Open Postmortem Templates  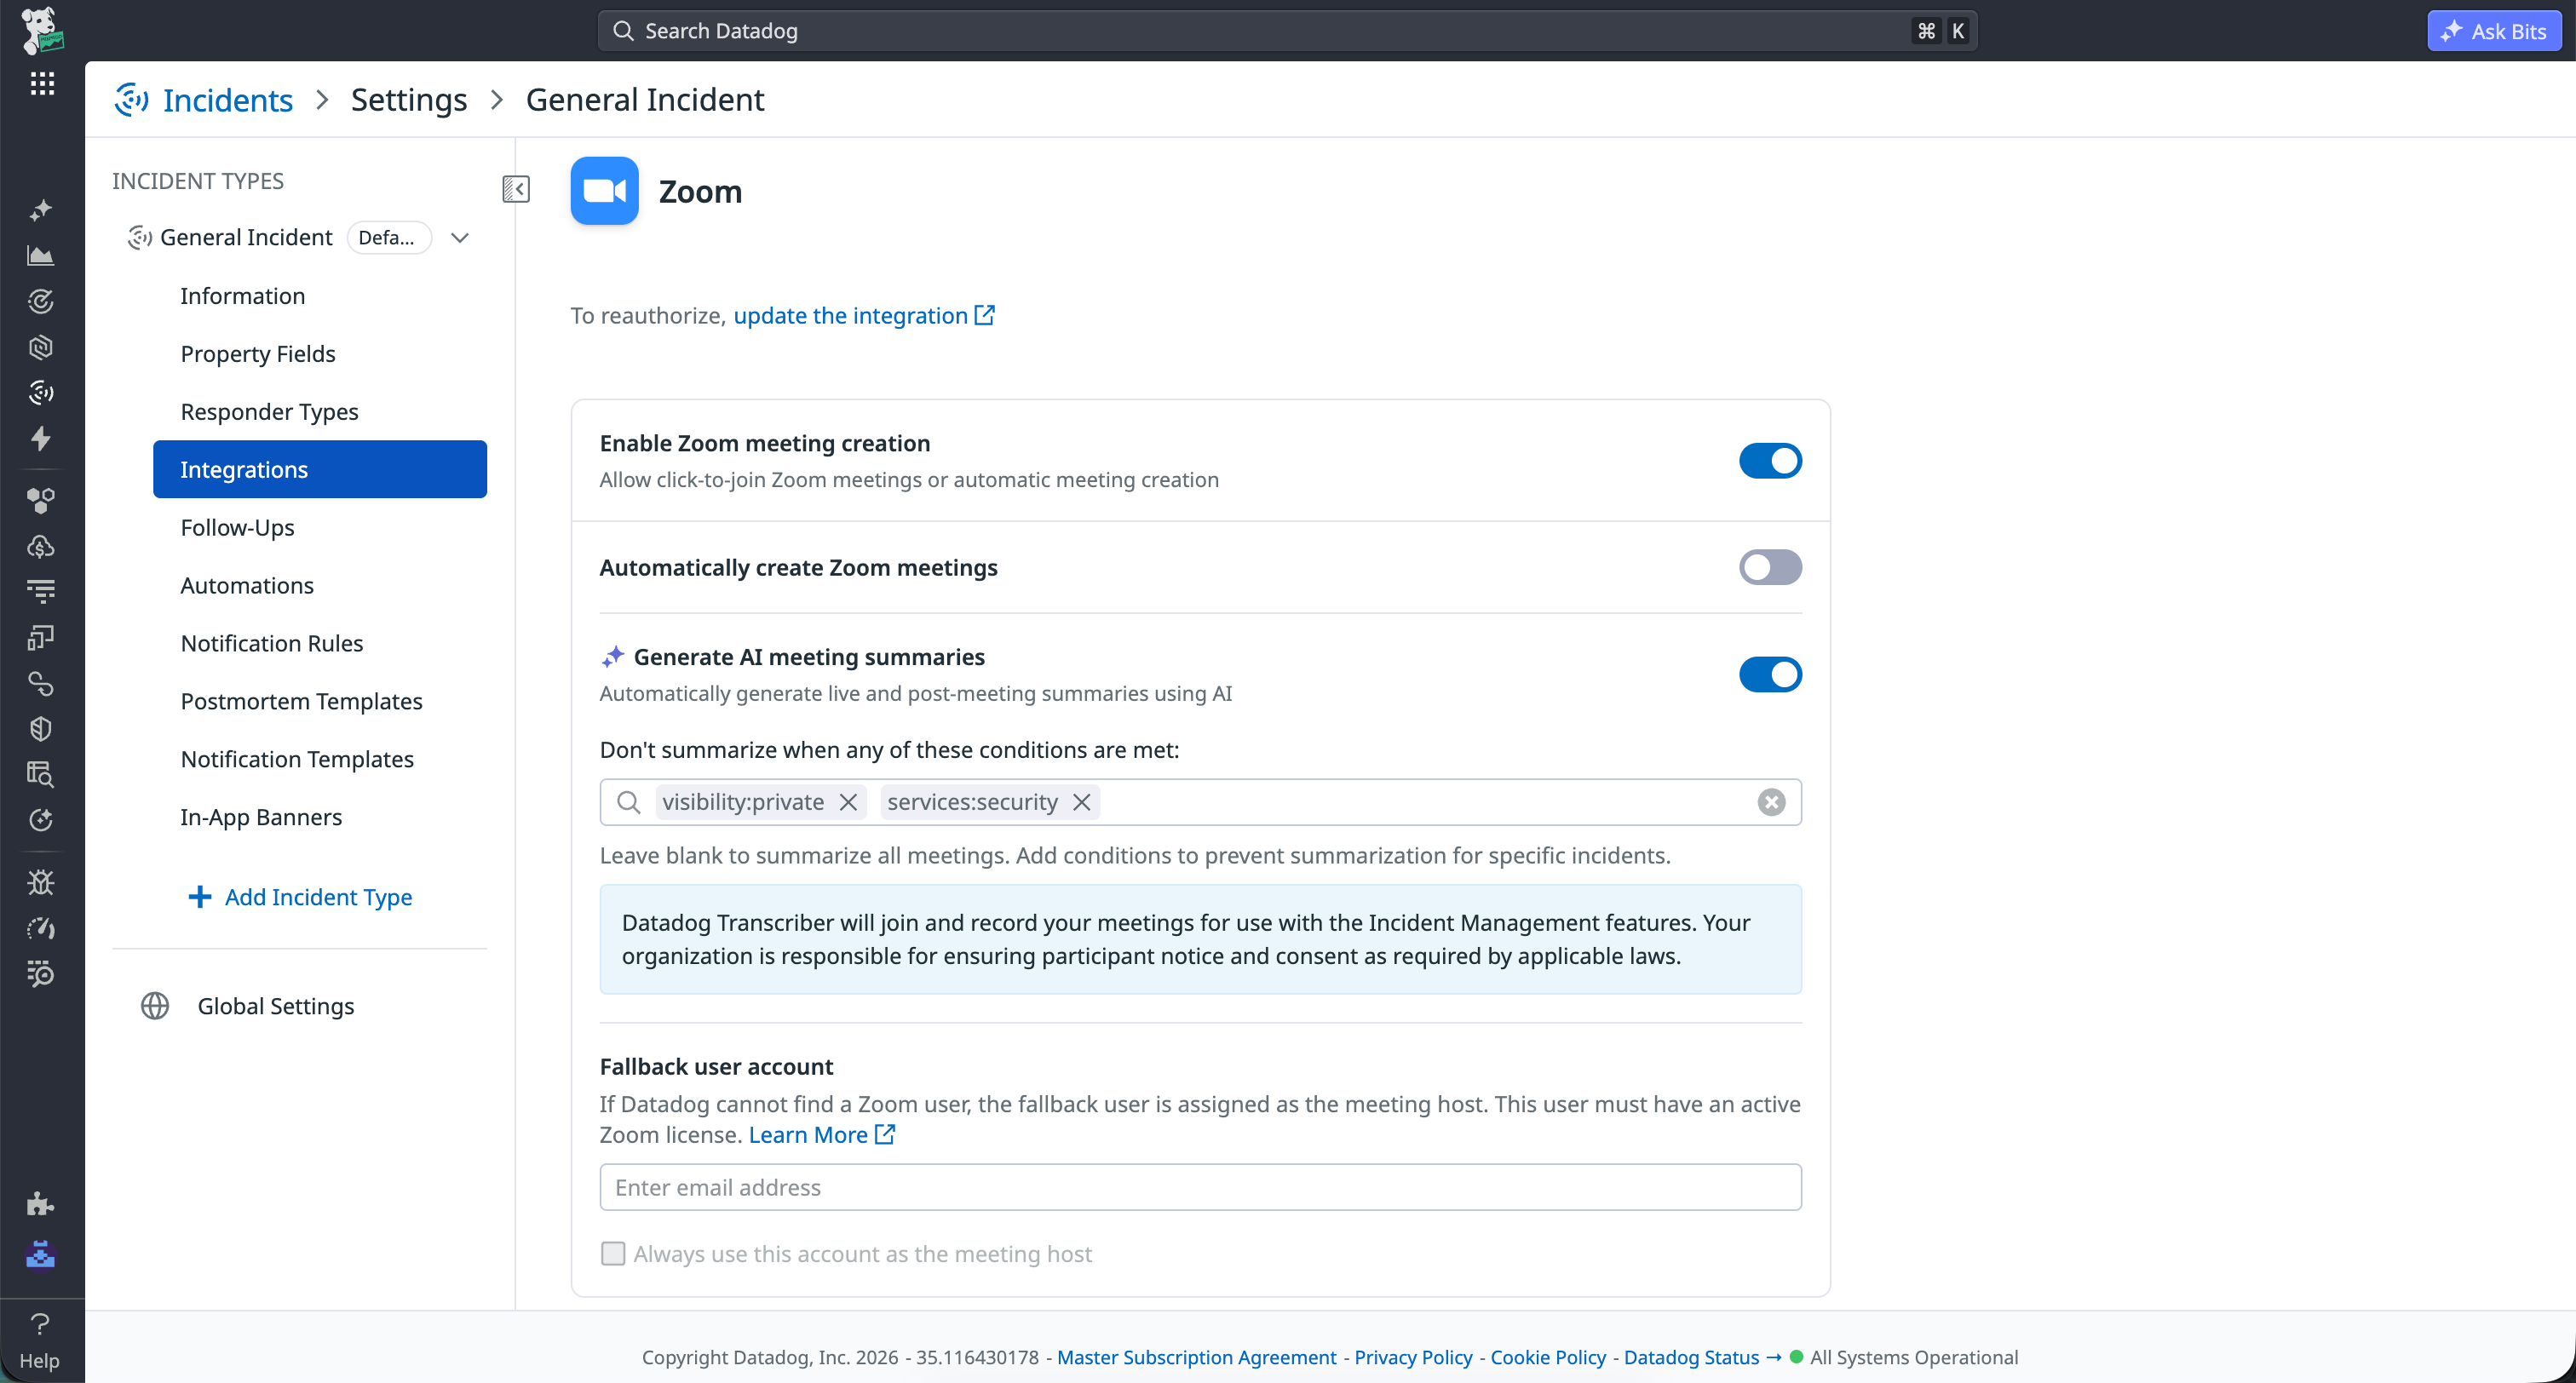coord(320,702)
